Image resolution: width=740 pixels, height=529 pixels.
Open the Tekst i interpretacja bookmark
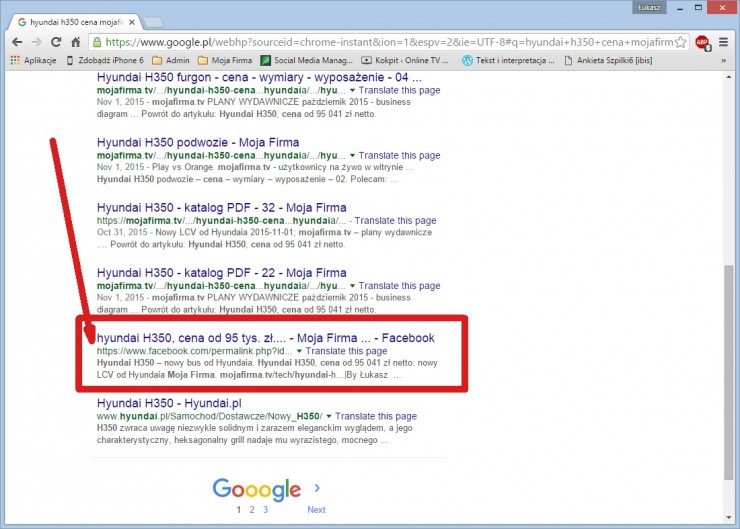click(508, 60)
